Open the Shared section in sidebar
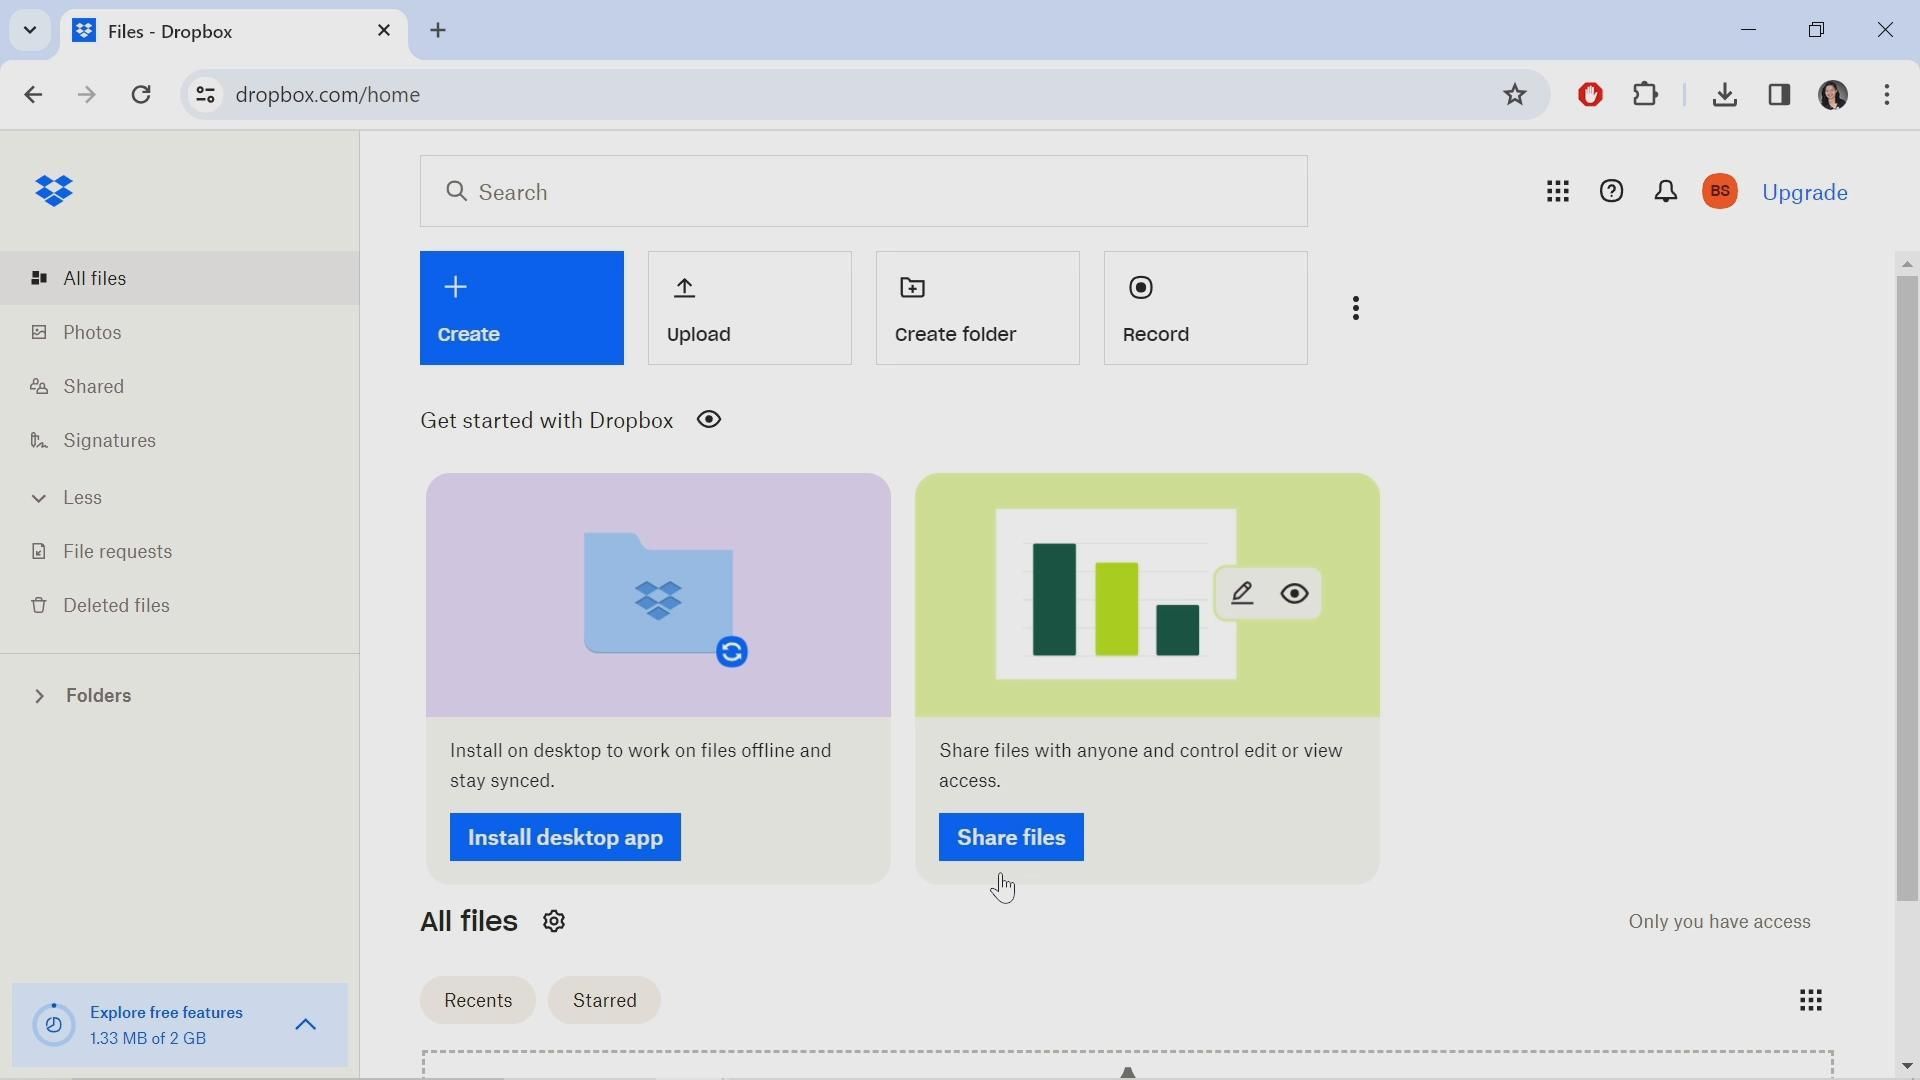The width and height of the screenshot is (1920, 1080). click(x=93, y=387)
